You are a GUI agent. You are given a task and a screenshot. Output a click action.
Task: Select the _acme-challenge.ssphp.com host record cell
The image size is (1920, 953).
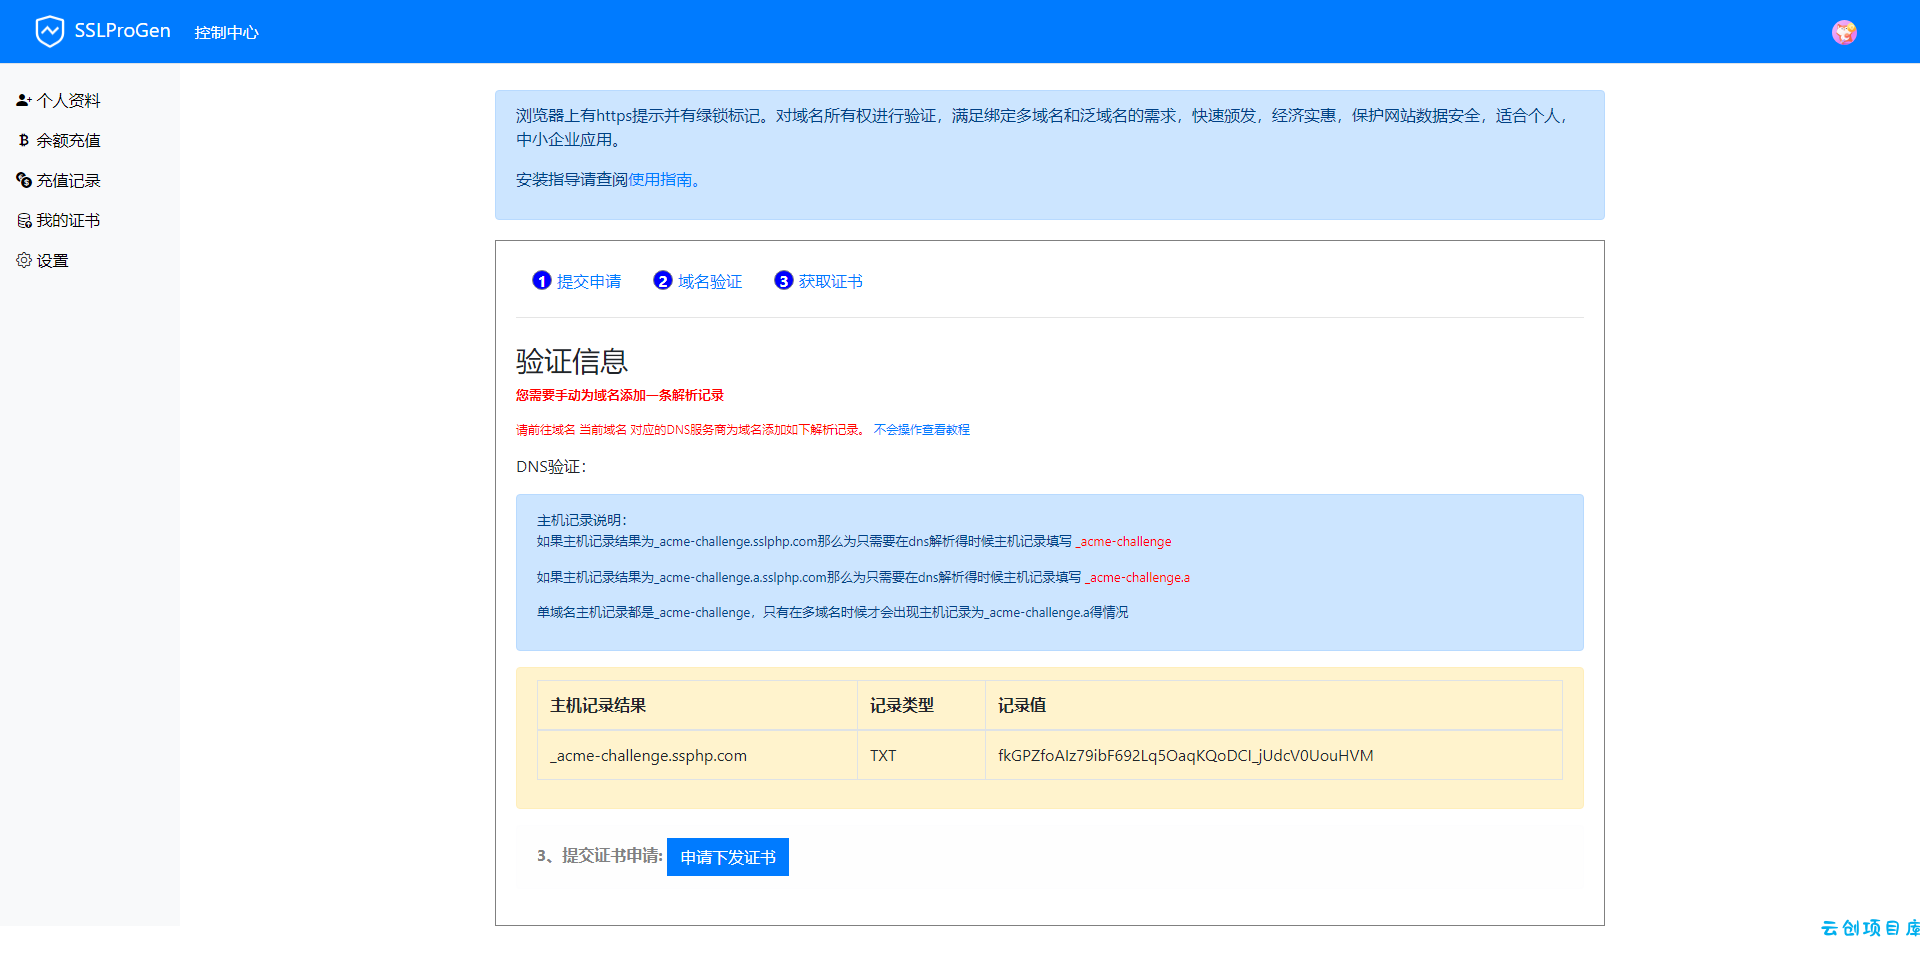tap(697, 755)
